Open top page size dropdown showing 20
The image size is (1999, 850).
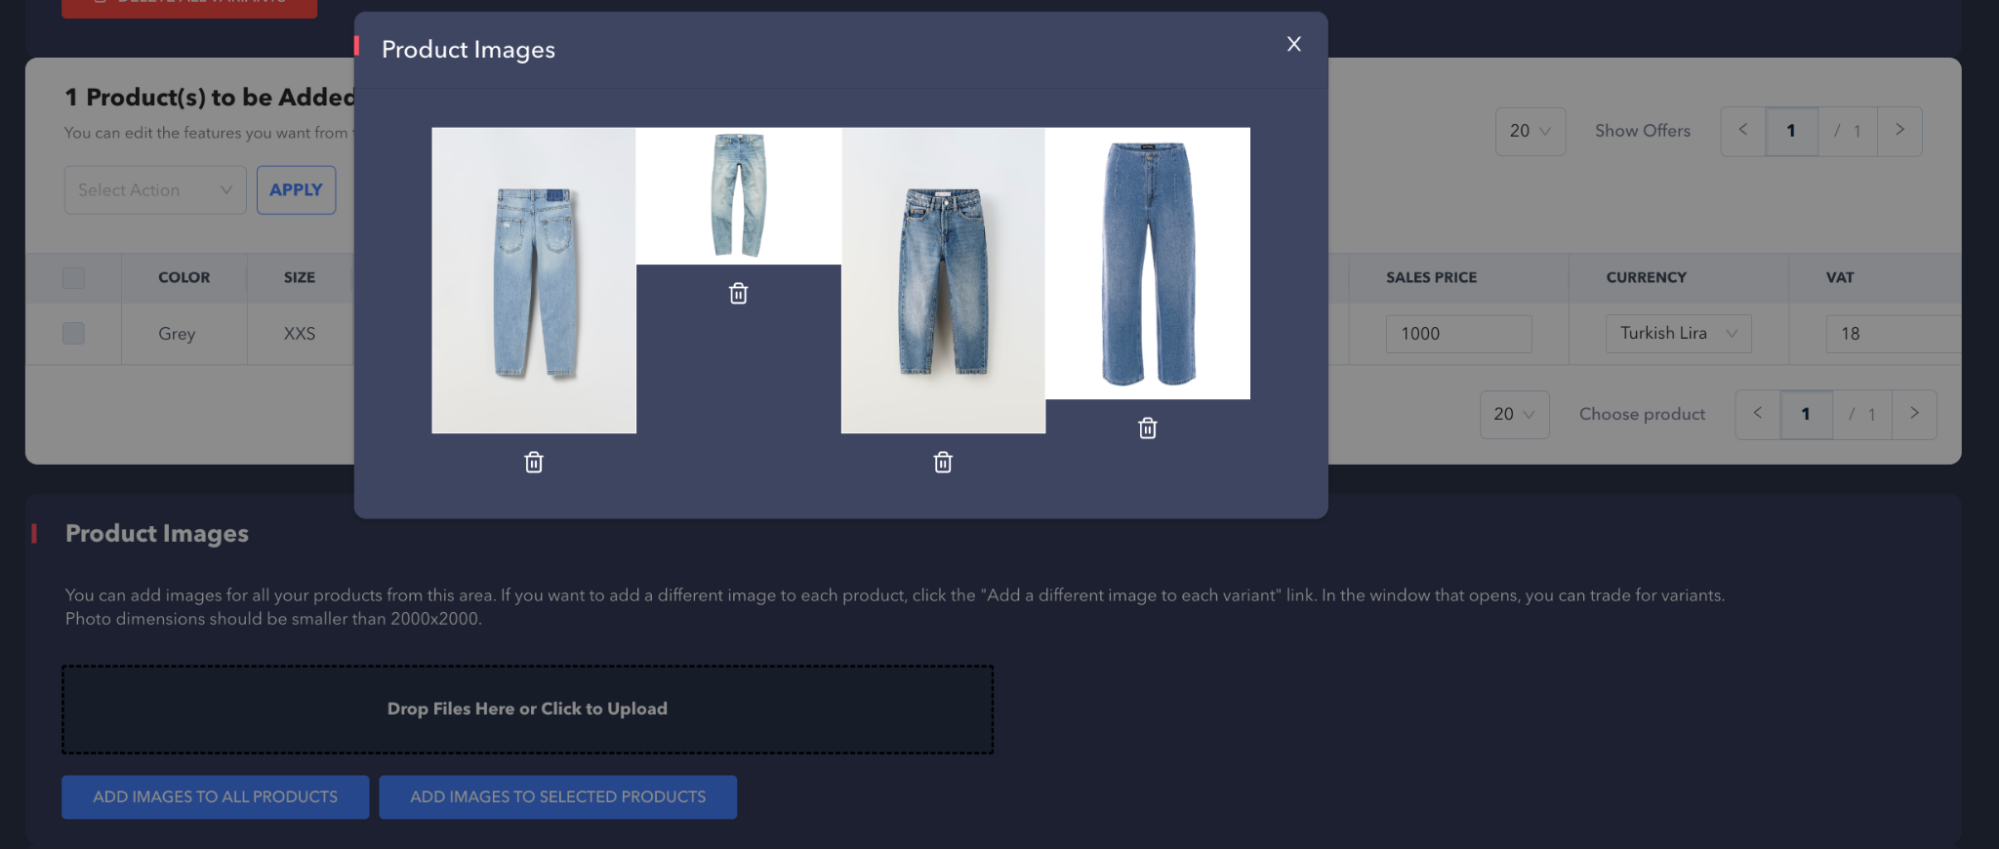tap(1529, 131)
